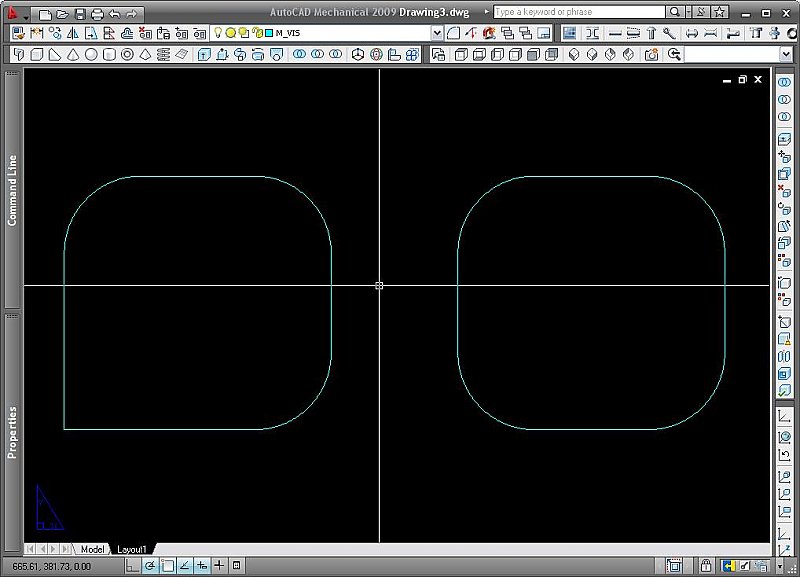Select the Torus solid tool
Viewport: 800px width, 577px height.
click(x=128, y=54)
